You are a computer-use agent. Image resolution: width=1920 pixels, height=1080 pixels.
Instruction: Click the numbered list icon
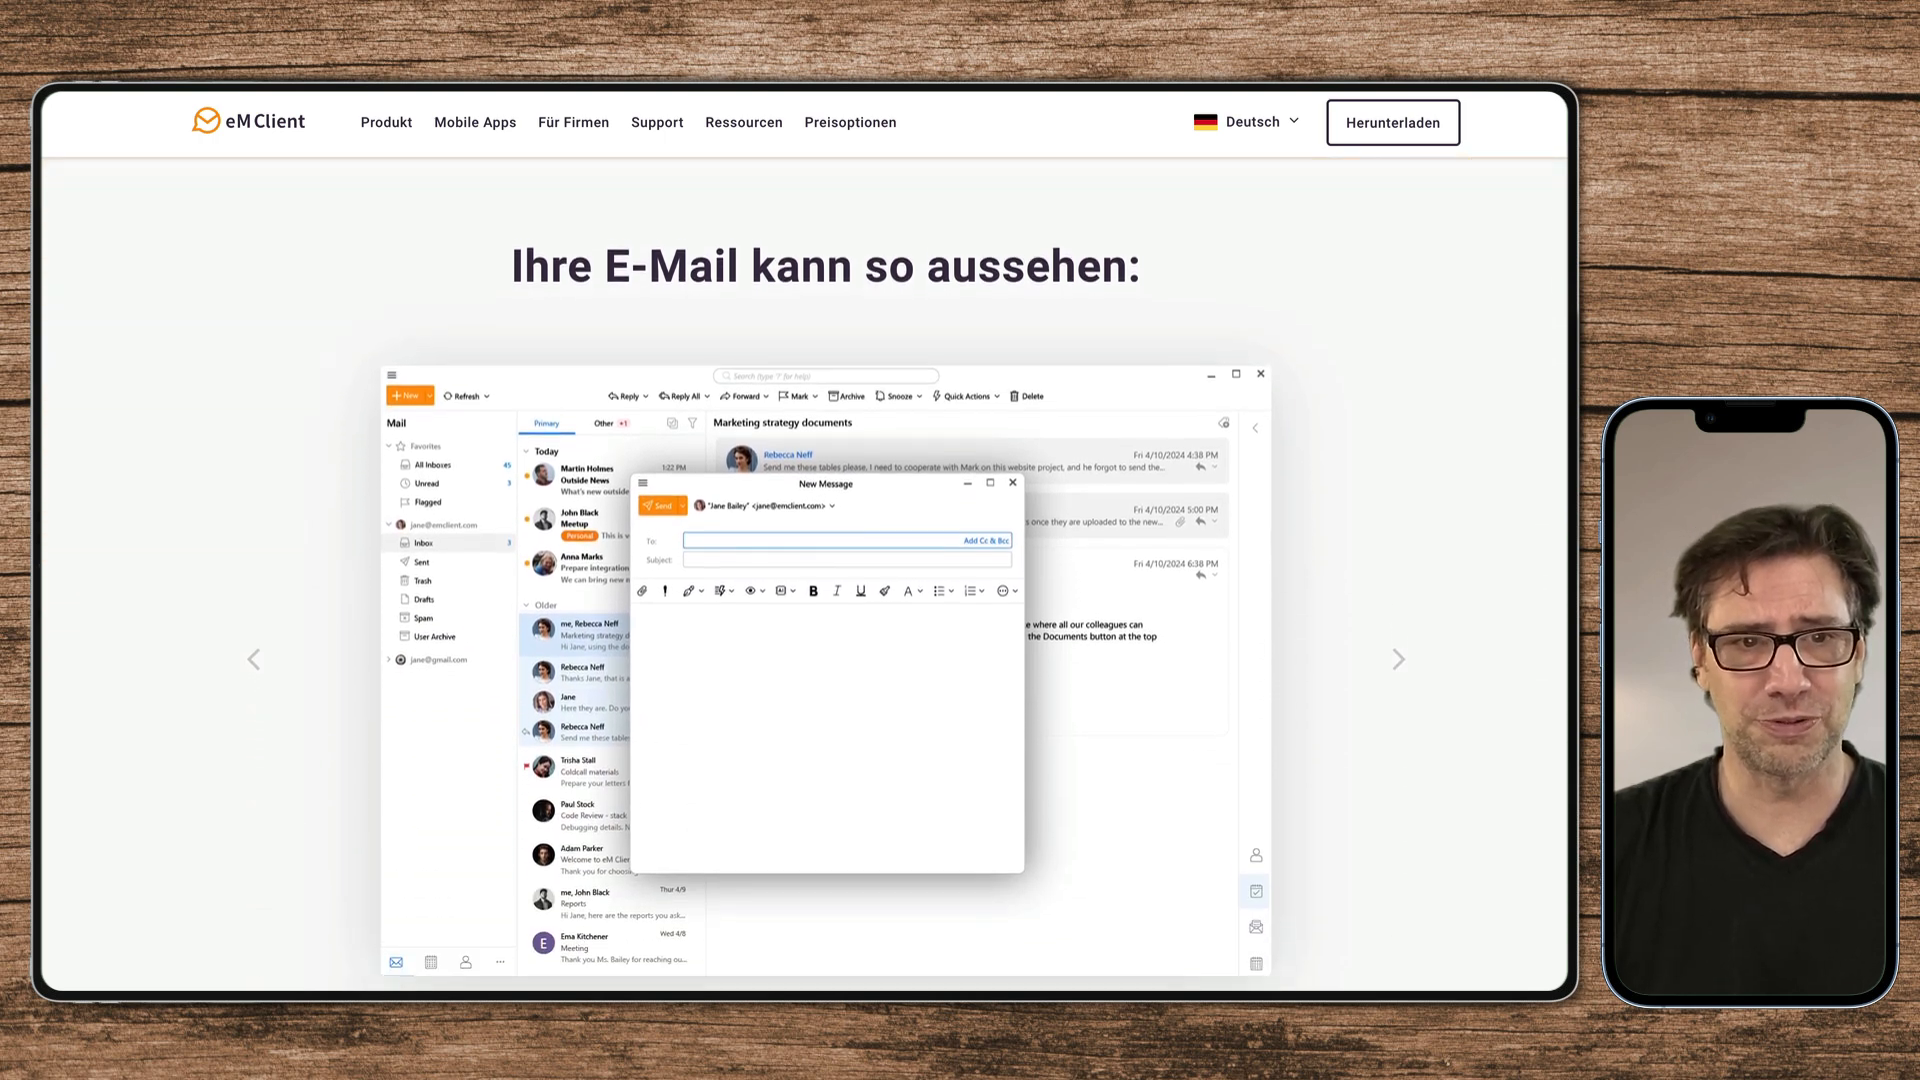[x=970, y=591]
